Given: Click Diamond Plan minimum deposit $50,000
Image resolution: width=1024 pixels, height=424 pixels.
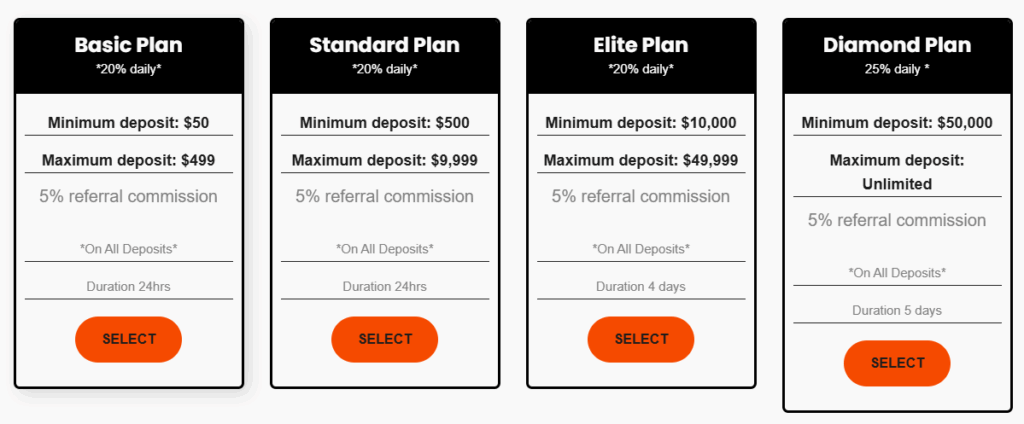Looking at the screenshot, I should pos(897,123).
